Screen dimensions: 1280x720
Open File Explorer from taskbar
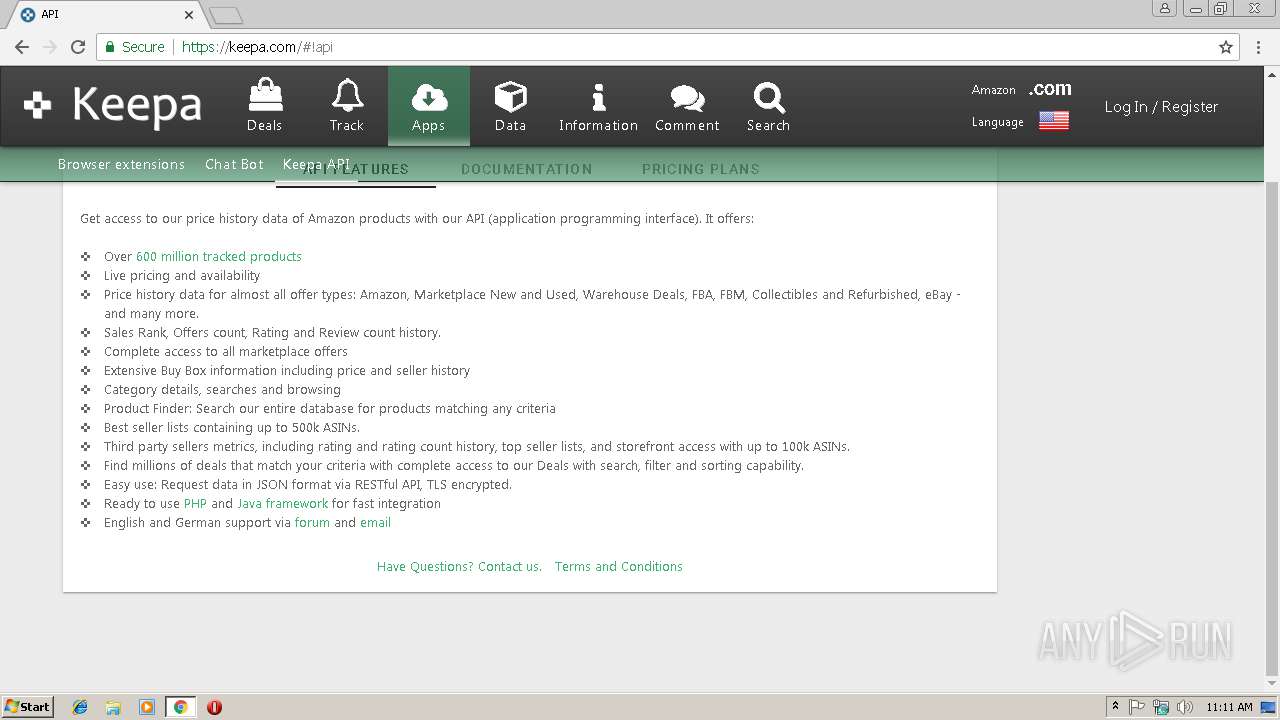click(113, 707)
